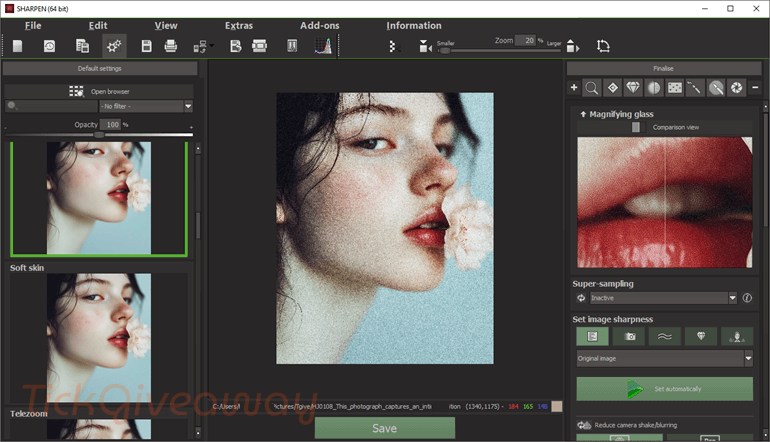Open the No filter dropdown
This screenshot has width=770, height=442.
(x=146, y=106)
